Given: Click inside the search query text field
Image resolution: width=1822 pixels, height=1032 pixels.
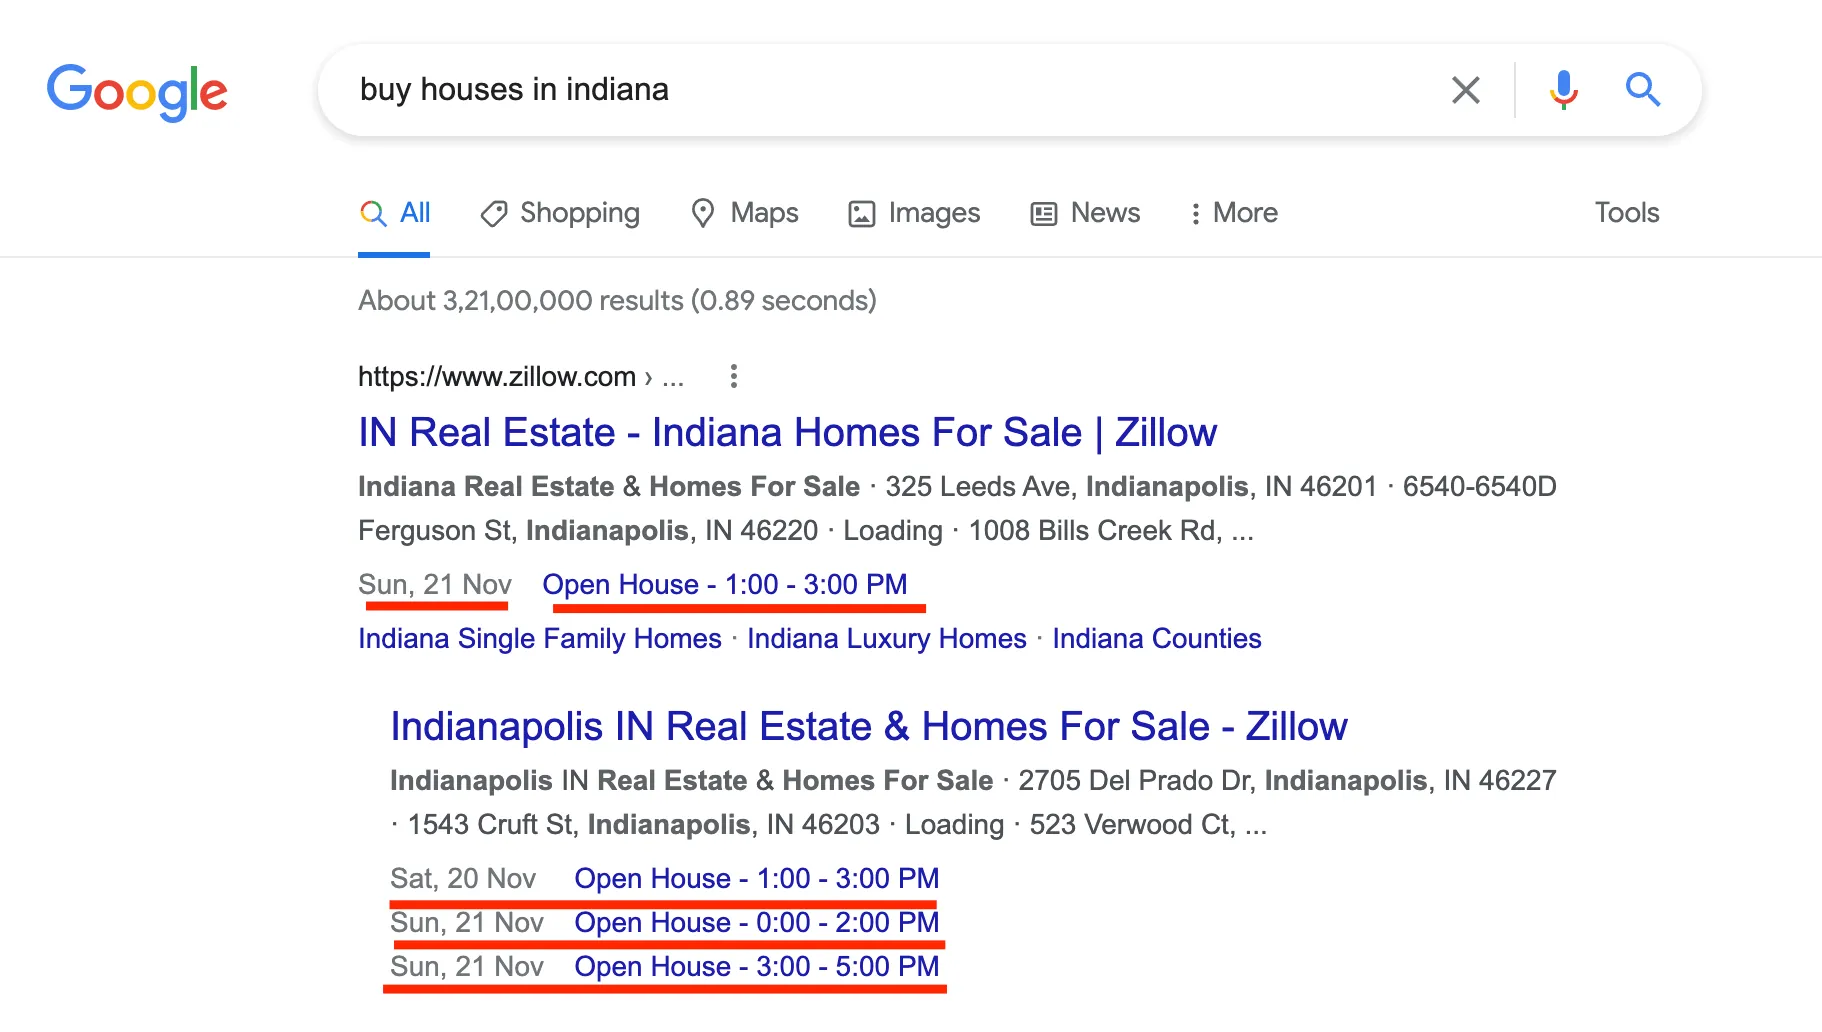Looking at the screenshot, I should 880,90.
